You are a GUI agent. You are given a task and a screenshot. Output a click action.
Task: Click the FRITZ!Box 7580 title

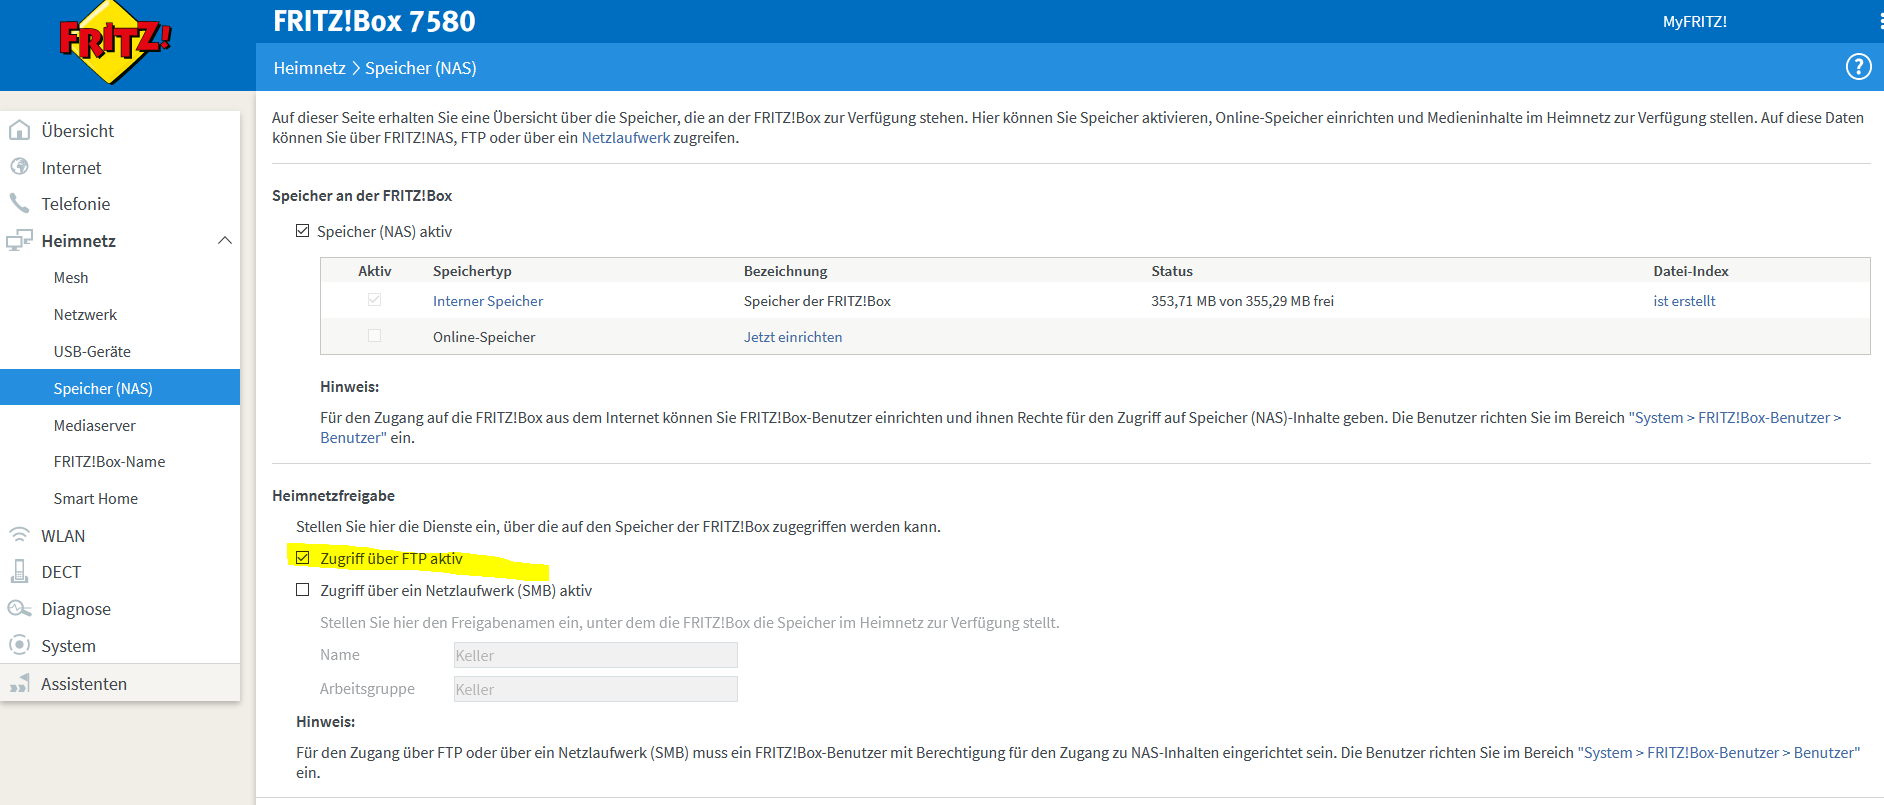[x=374, y=21]
